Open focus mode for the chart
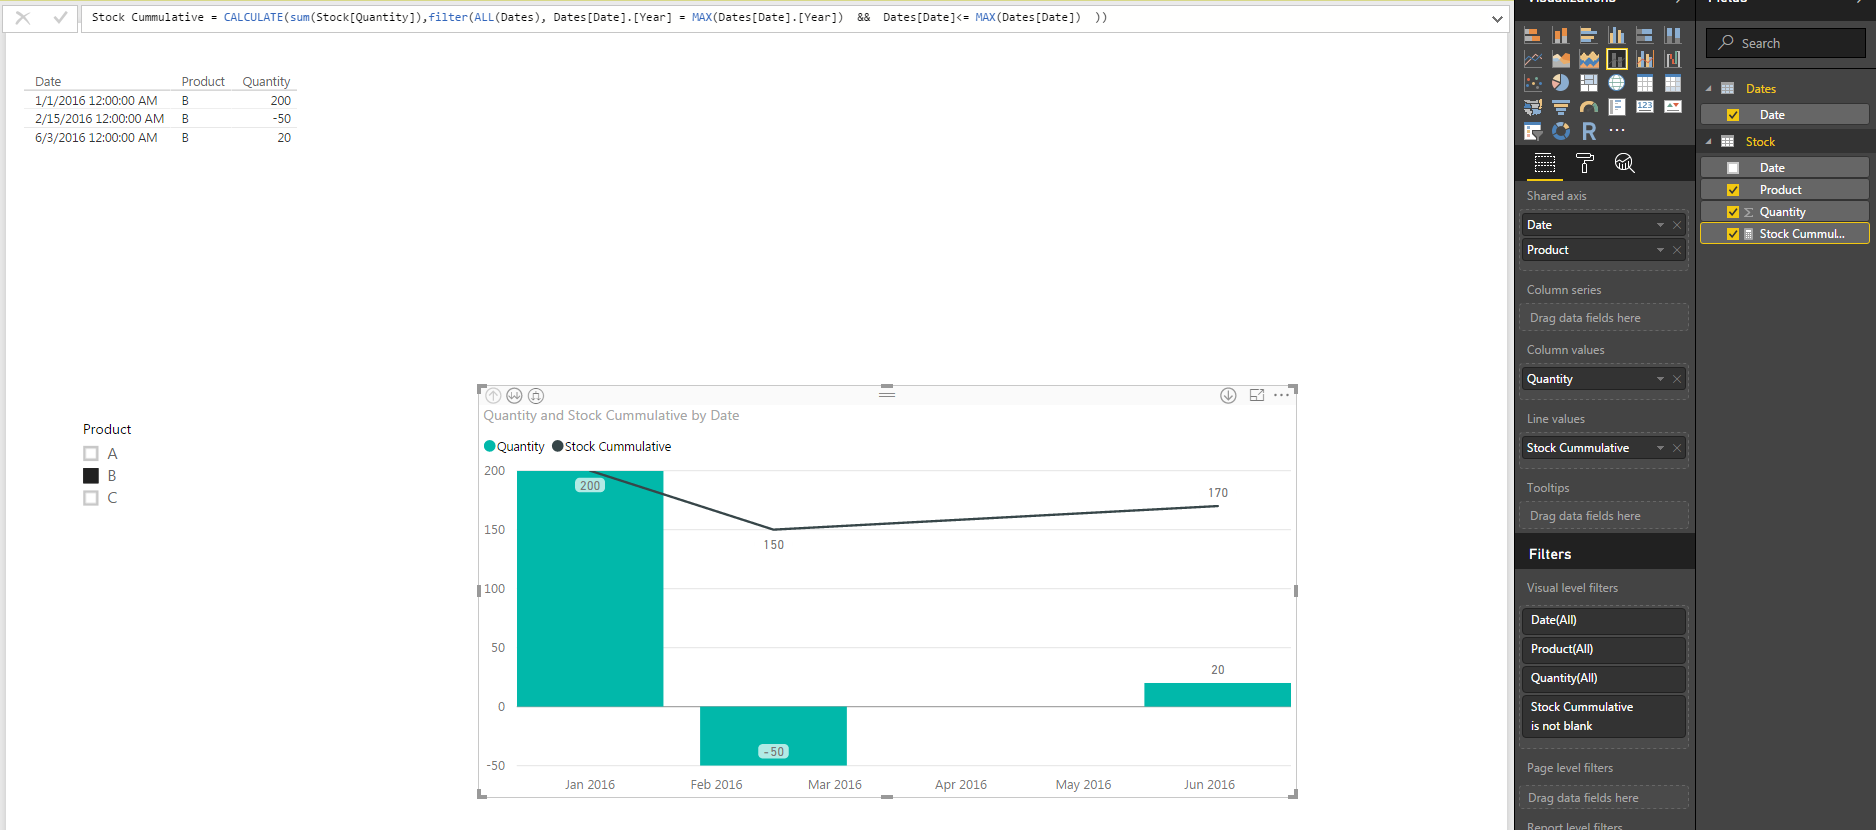This screenshot has height=830, width=1876. 1257,395
